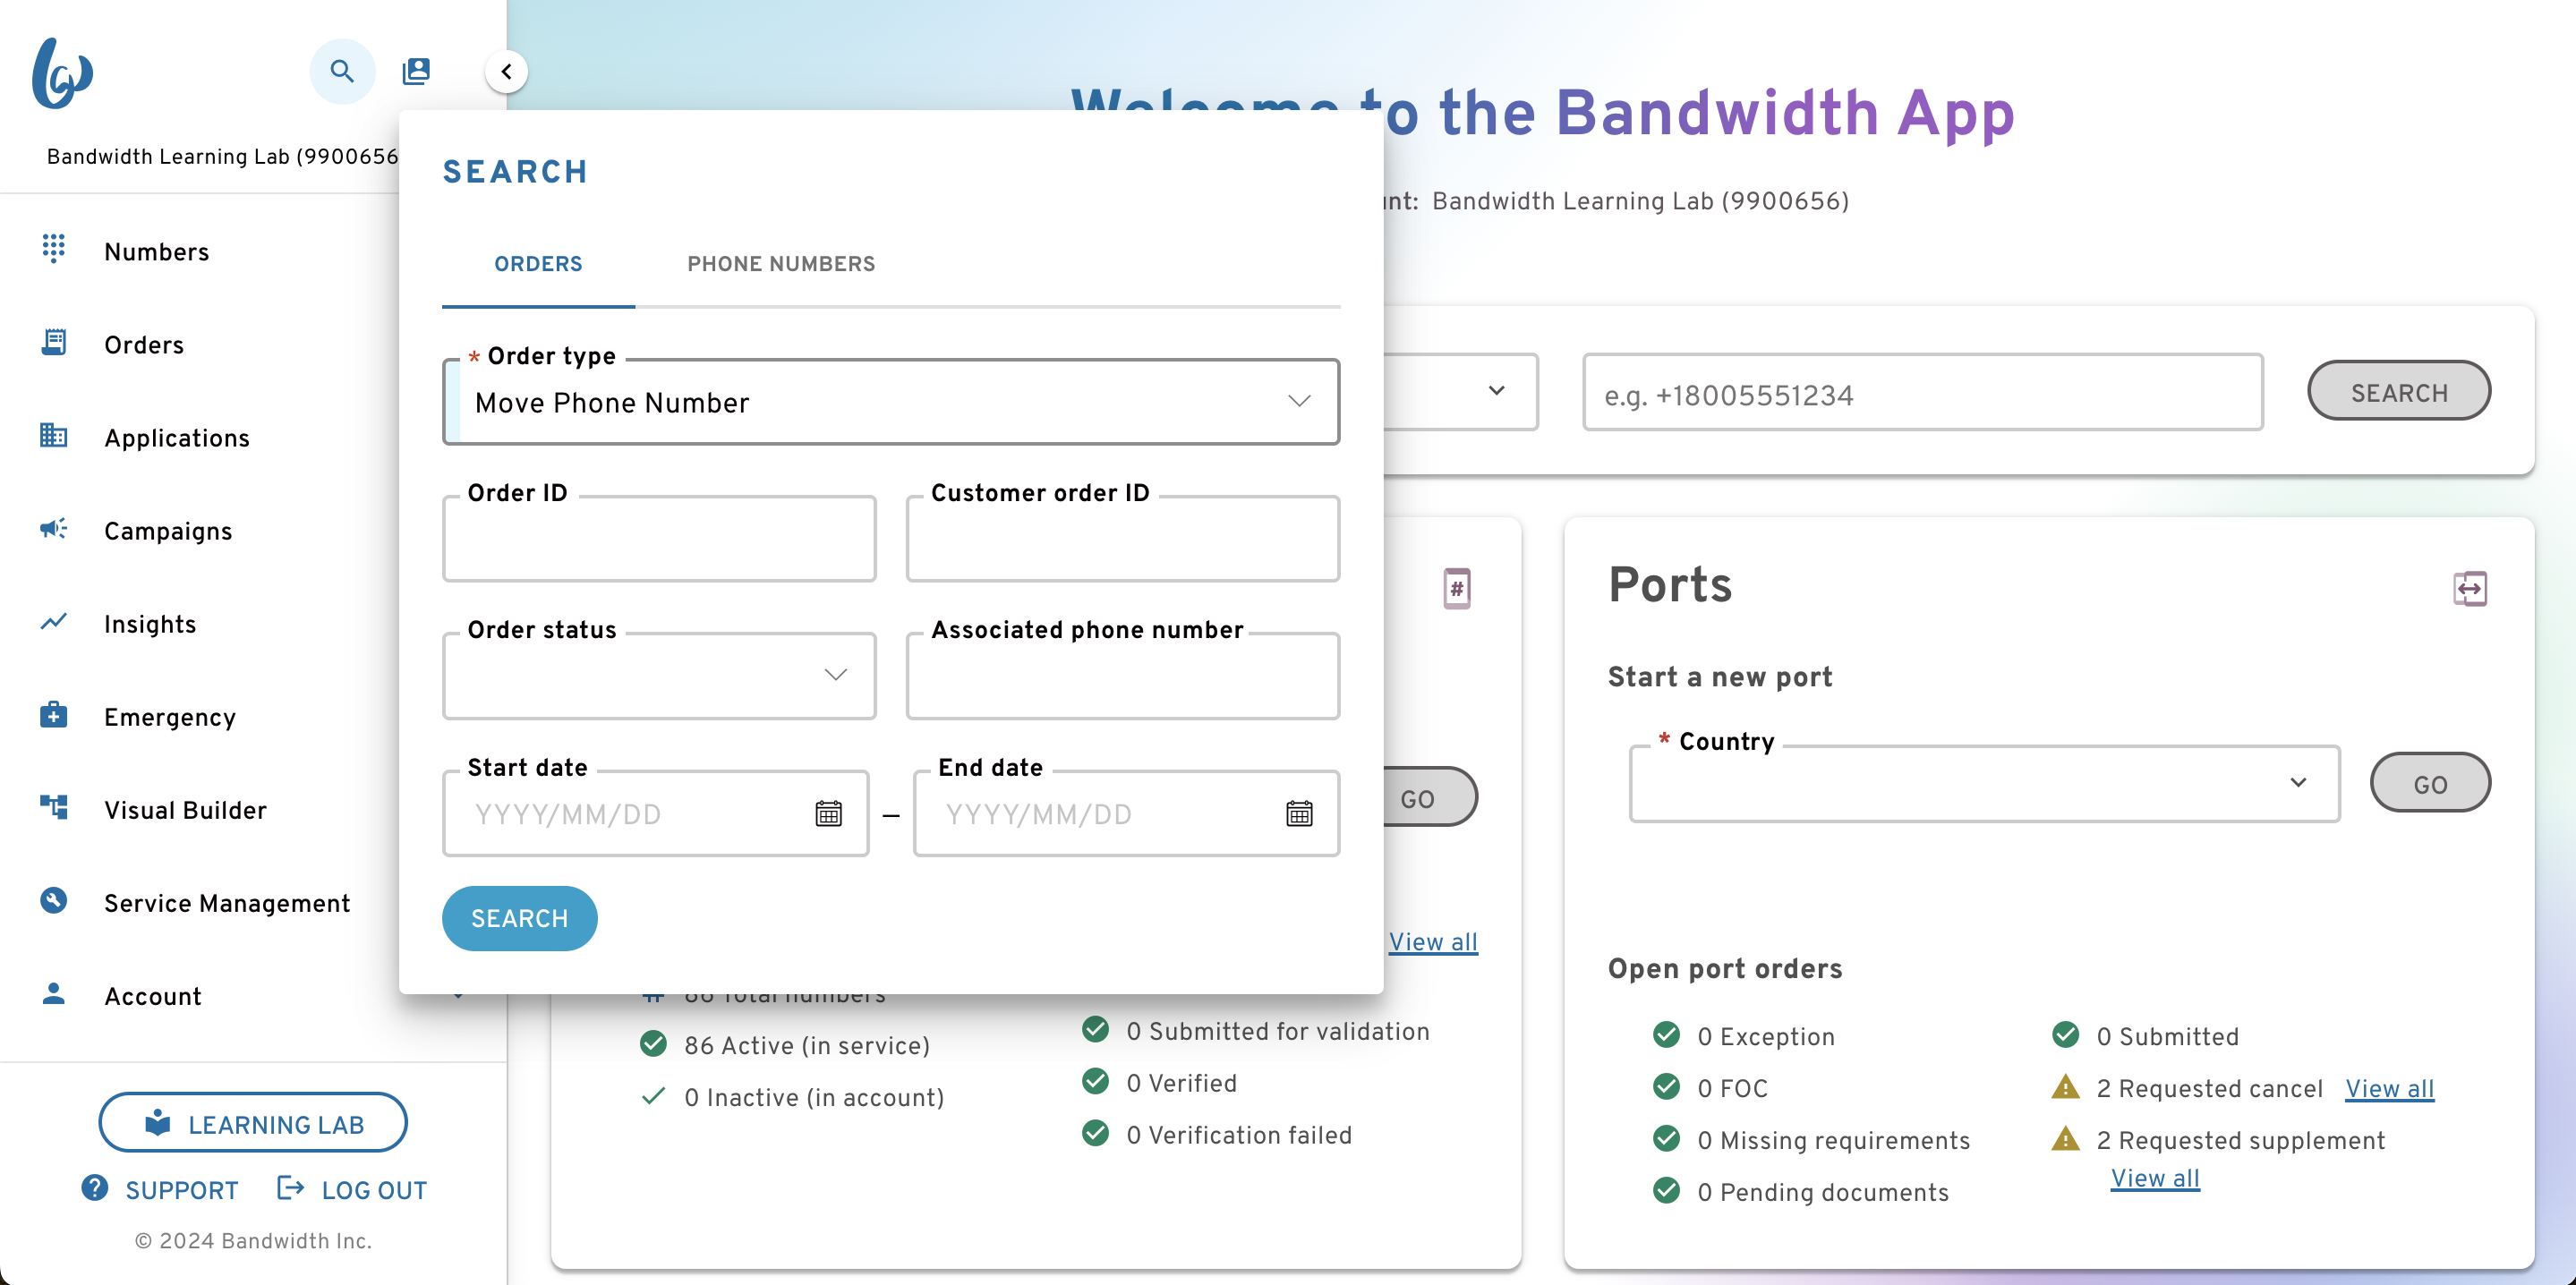Click the Customer order ID field
This screenshot has height=1285, width=2576.
tap(1123, 539)
